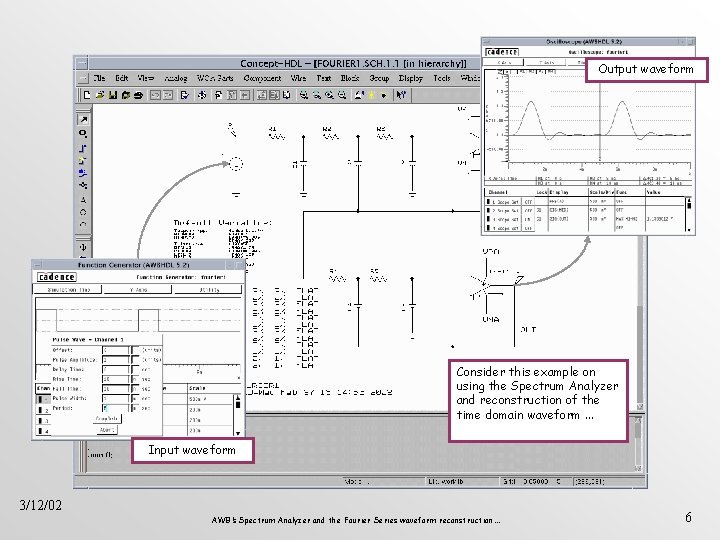Select the arc tool in left palette

(83, 225)
